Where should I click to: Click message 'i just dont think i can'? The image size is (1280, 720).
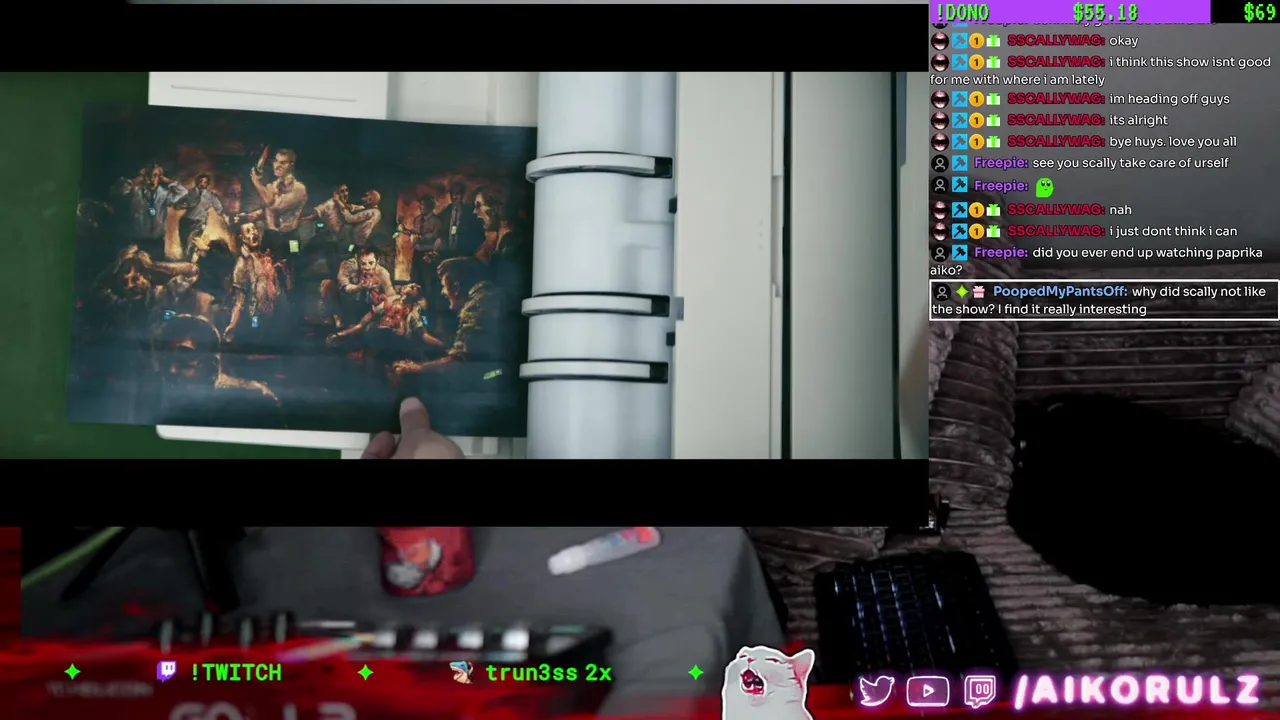pos(1173,232)
